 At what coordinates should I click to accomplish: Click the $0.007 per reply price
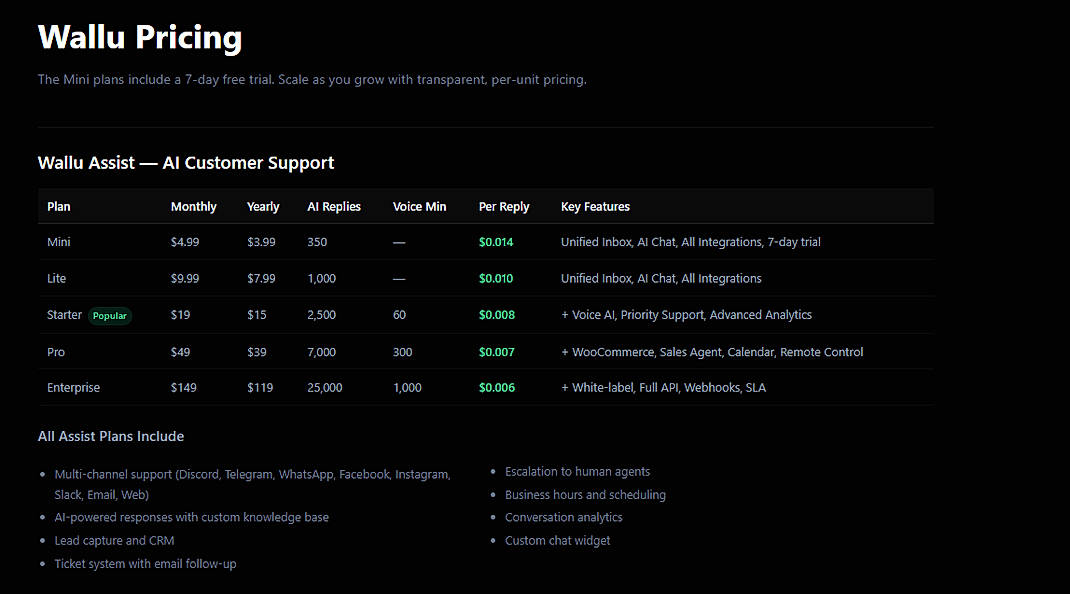(497, 352)
